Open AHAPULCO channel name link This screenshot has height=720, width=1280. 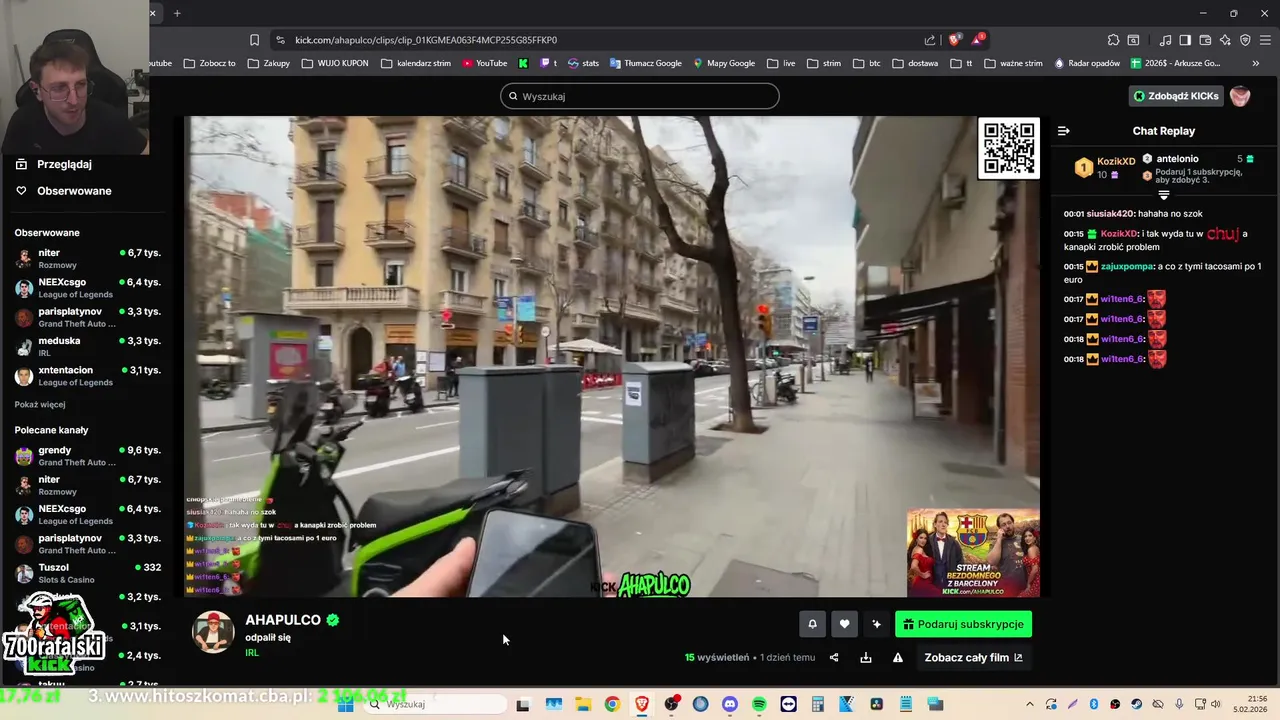(283, 620)
